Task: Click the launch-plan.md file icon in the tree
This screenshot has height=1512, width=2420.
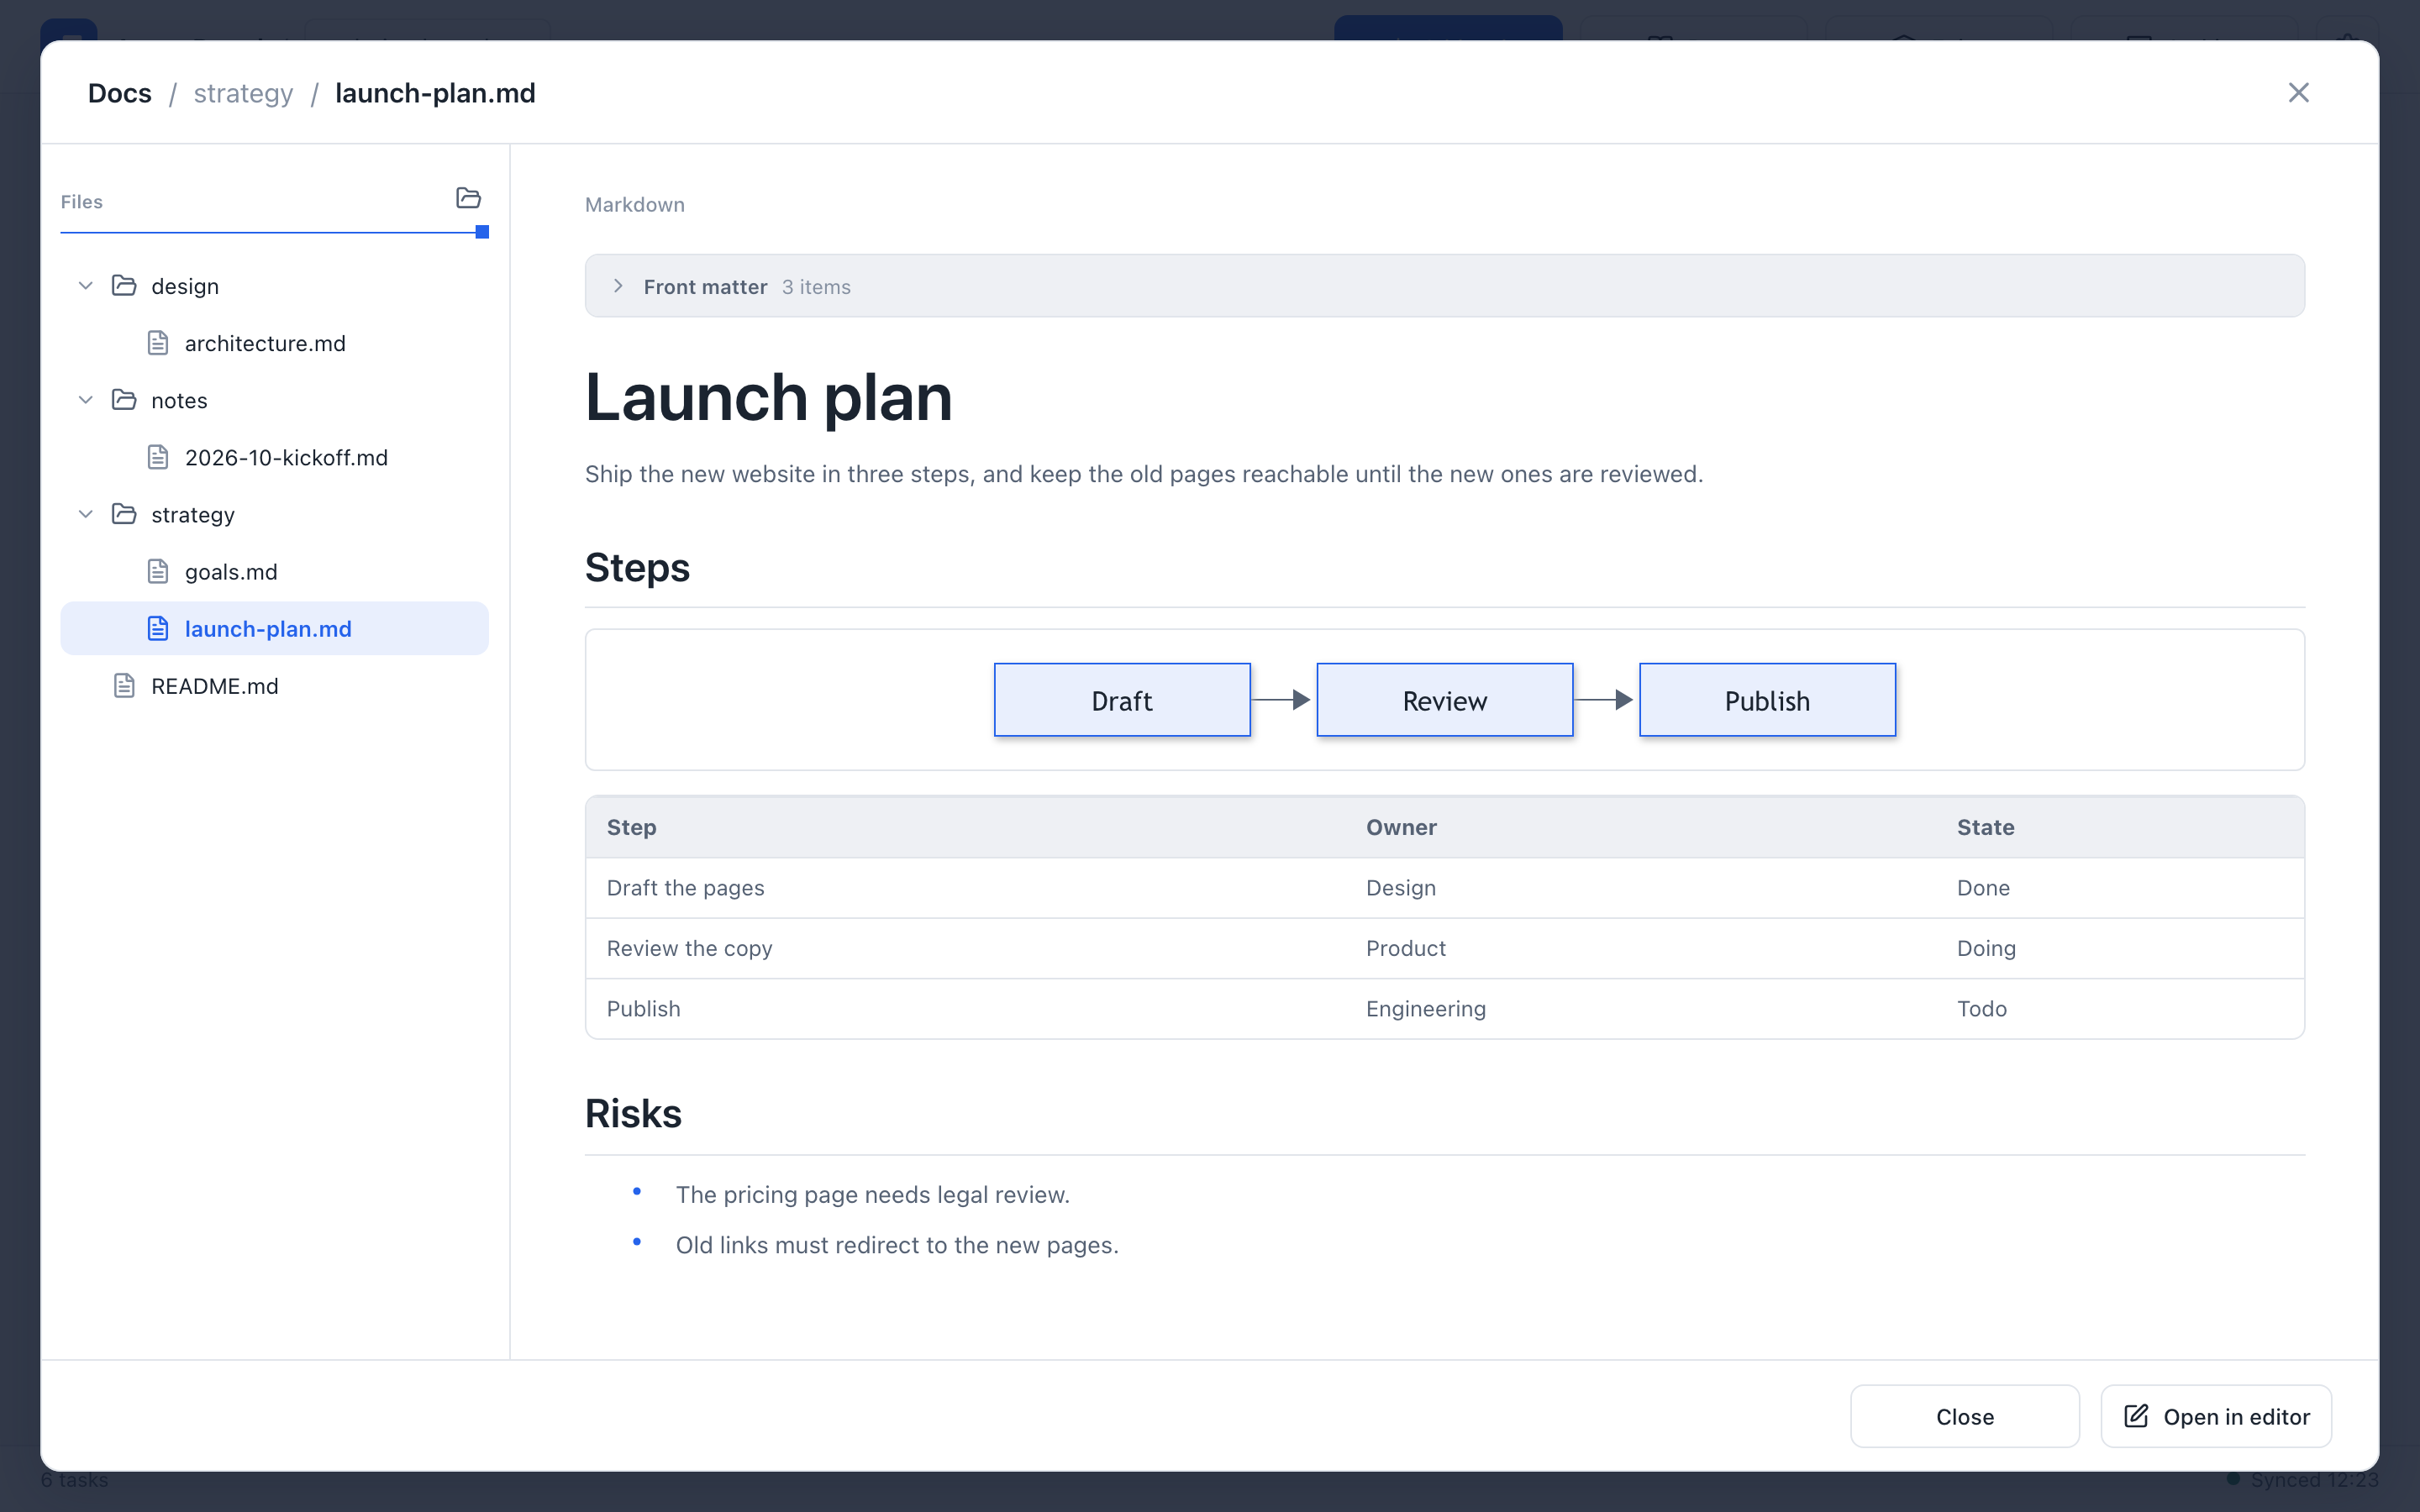Action: pyautogui.click(x=158, y=628)
